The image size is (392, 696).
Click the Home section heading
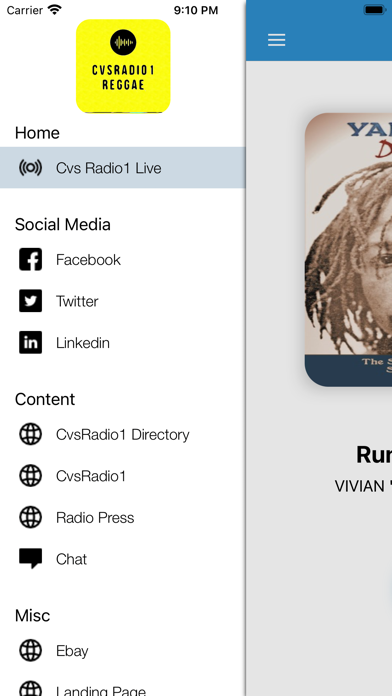pos(37,133)
